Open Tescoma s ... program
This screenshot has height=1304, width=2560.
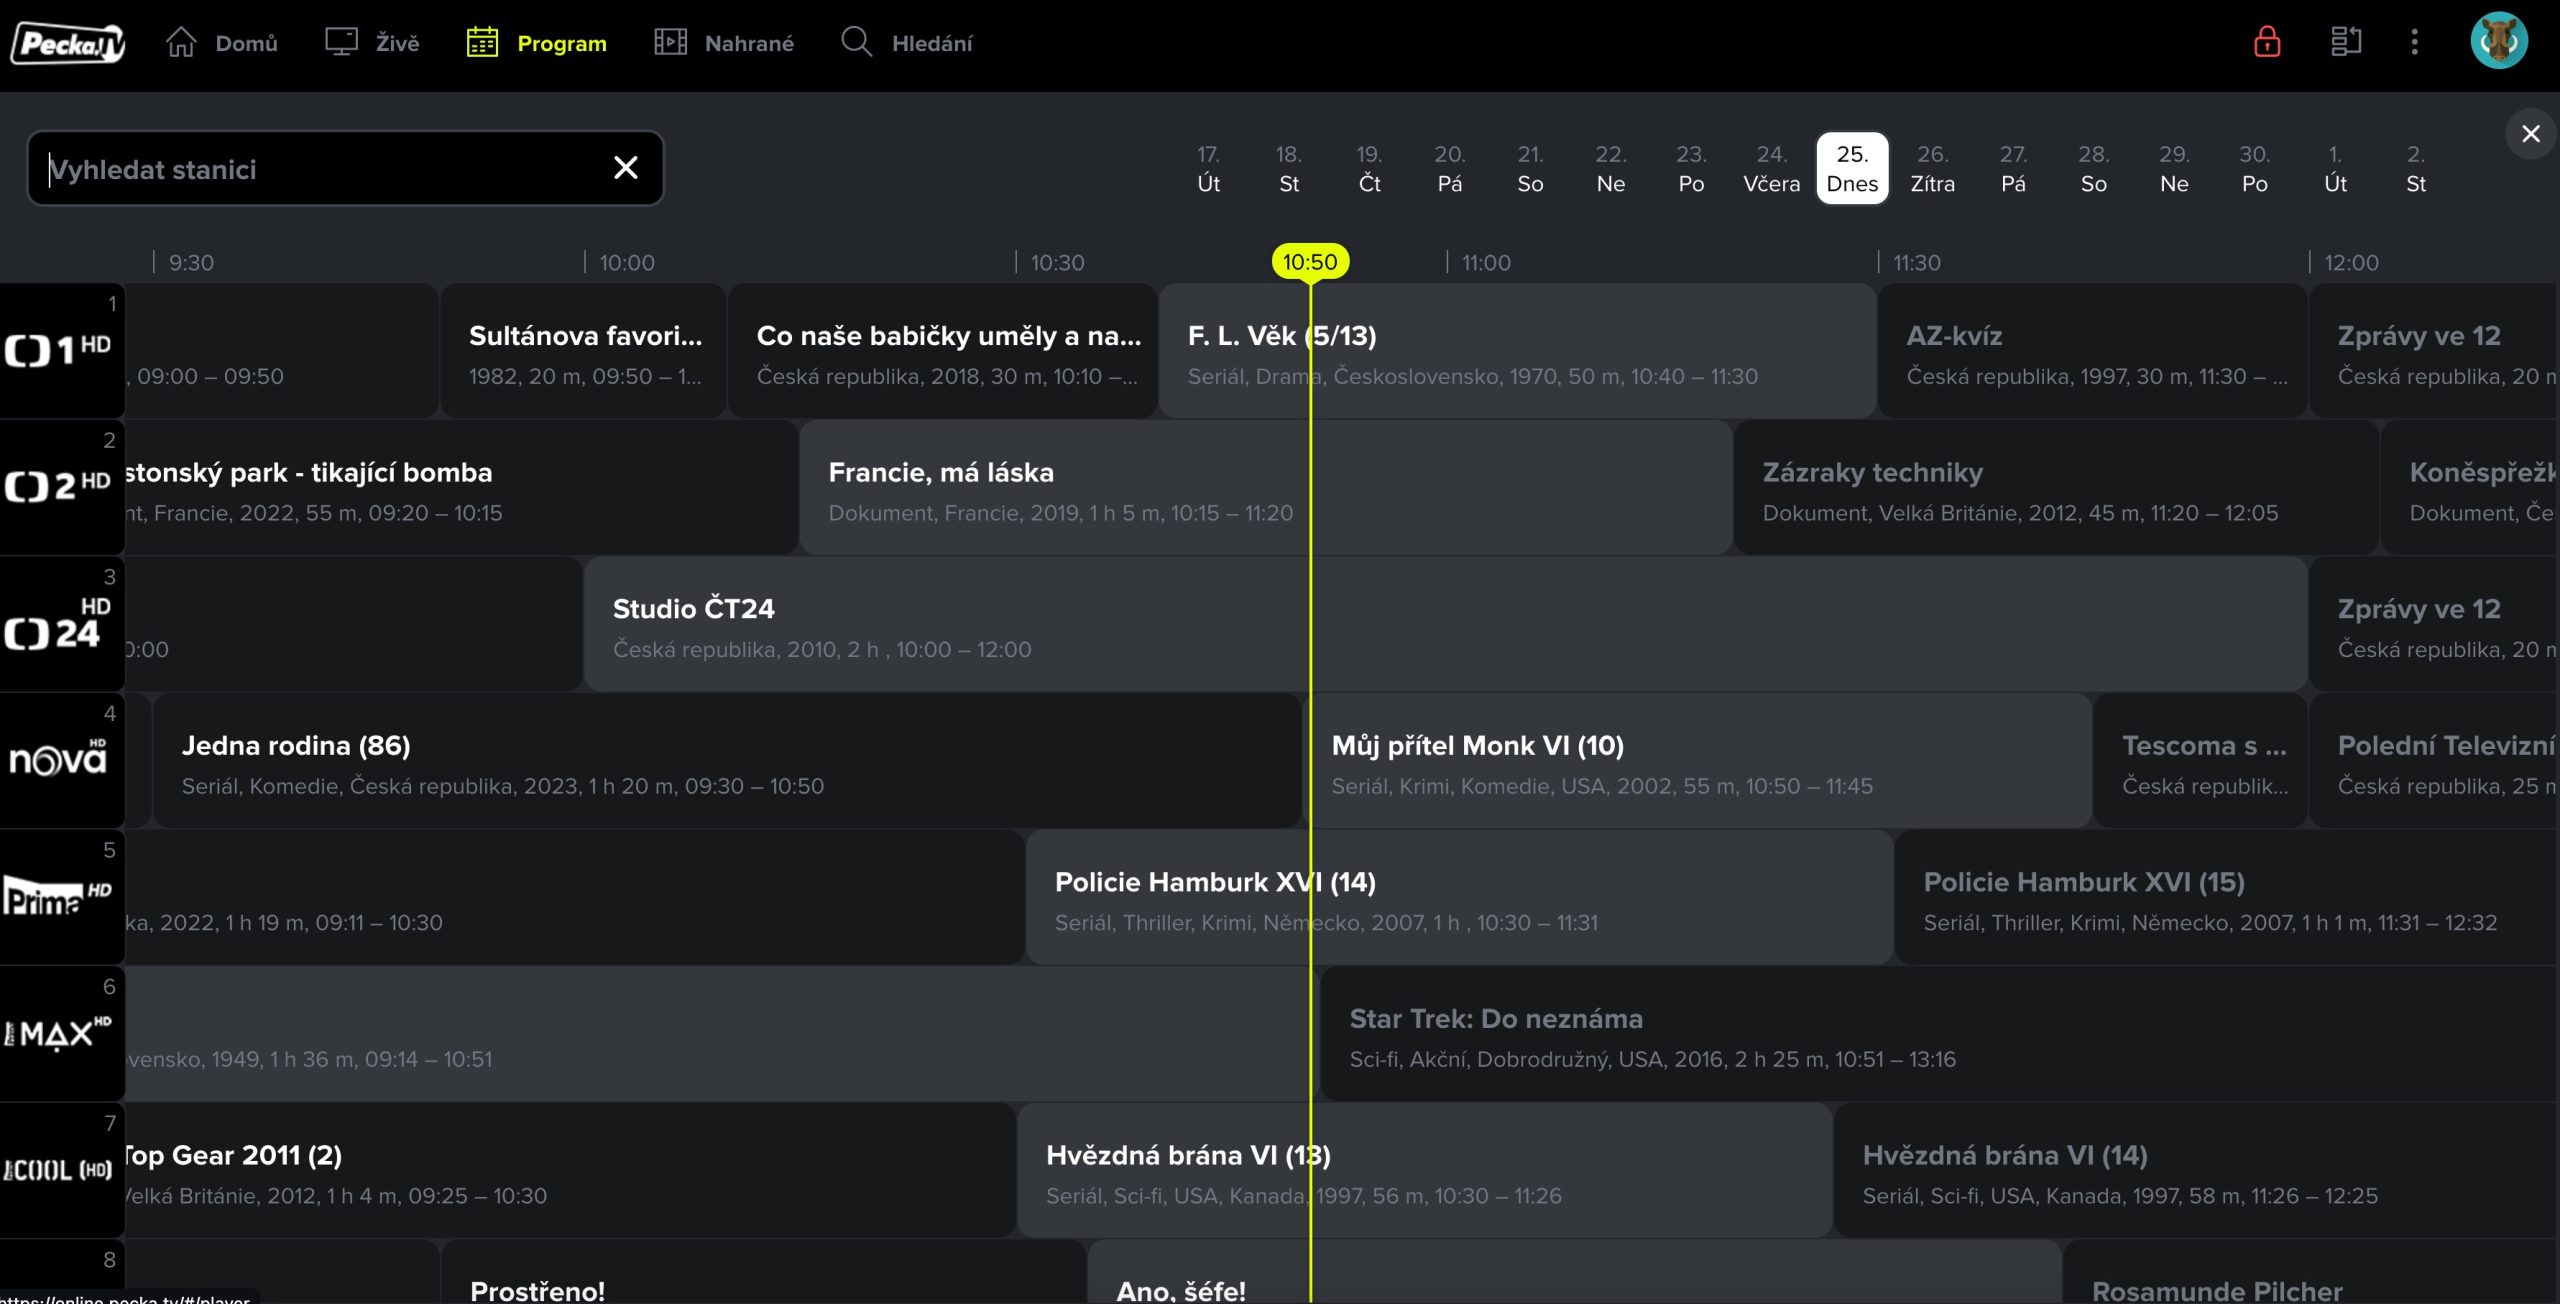point(2200,760)
